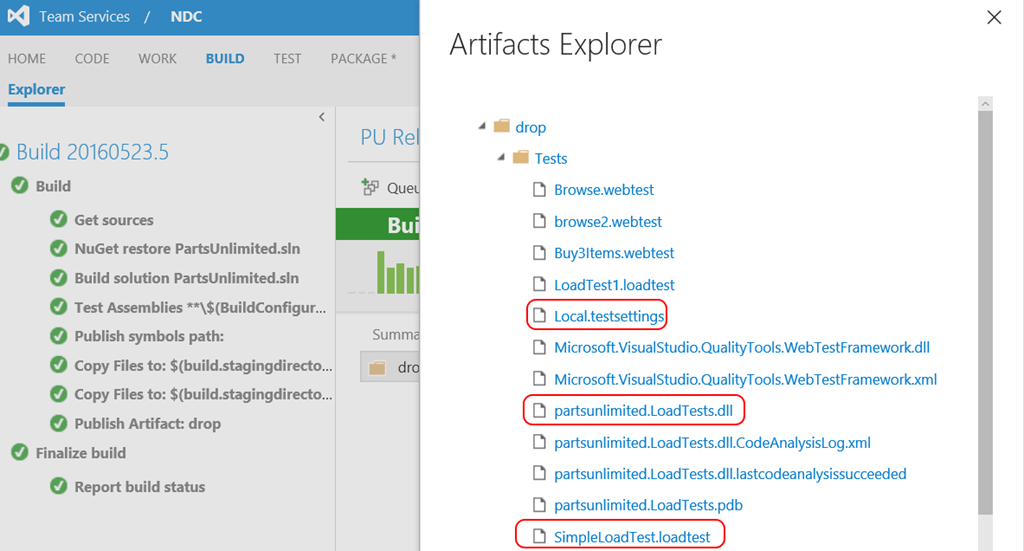
Task: Click the Visual Studio Team Services logo
Action: (x=18, y=17)
